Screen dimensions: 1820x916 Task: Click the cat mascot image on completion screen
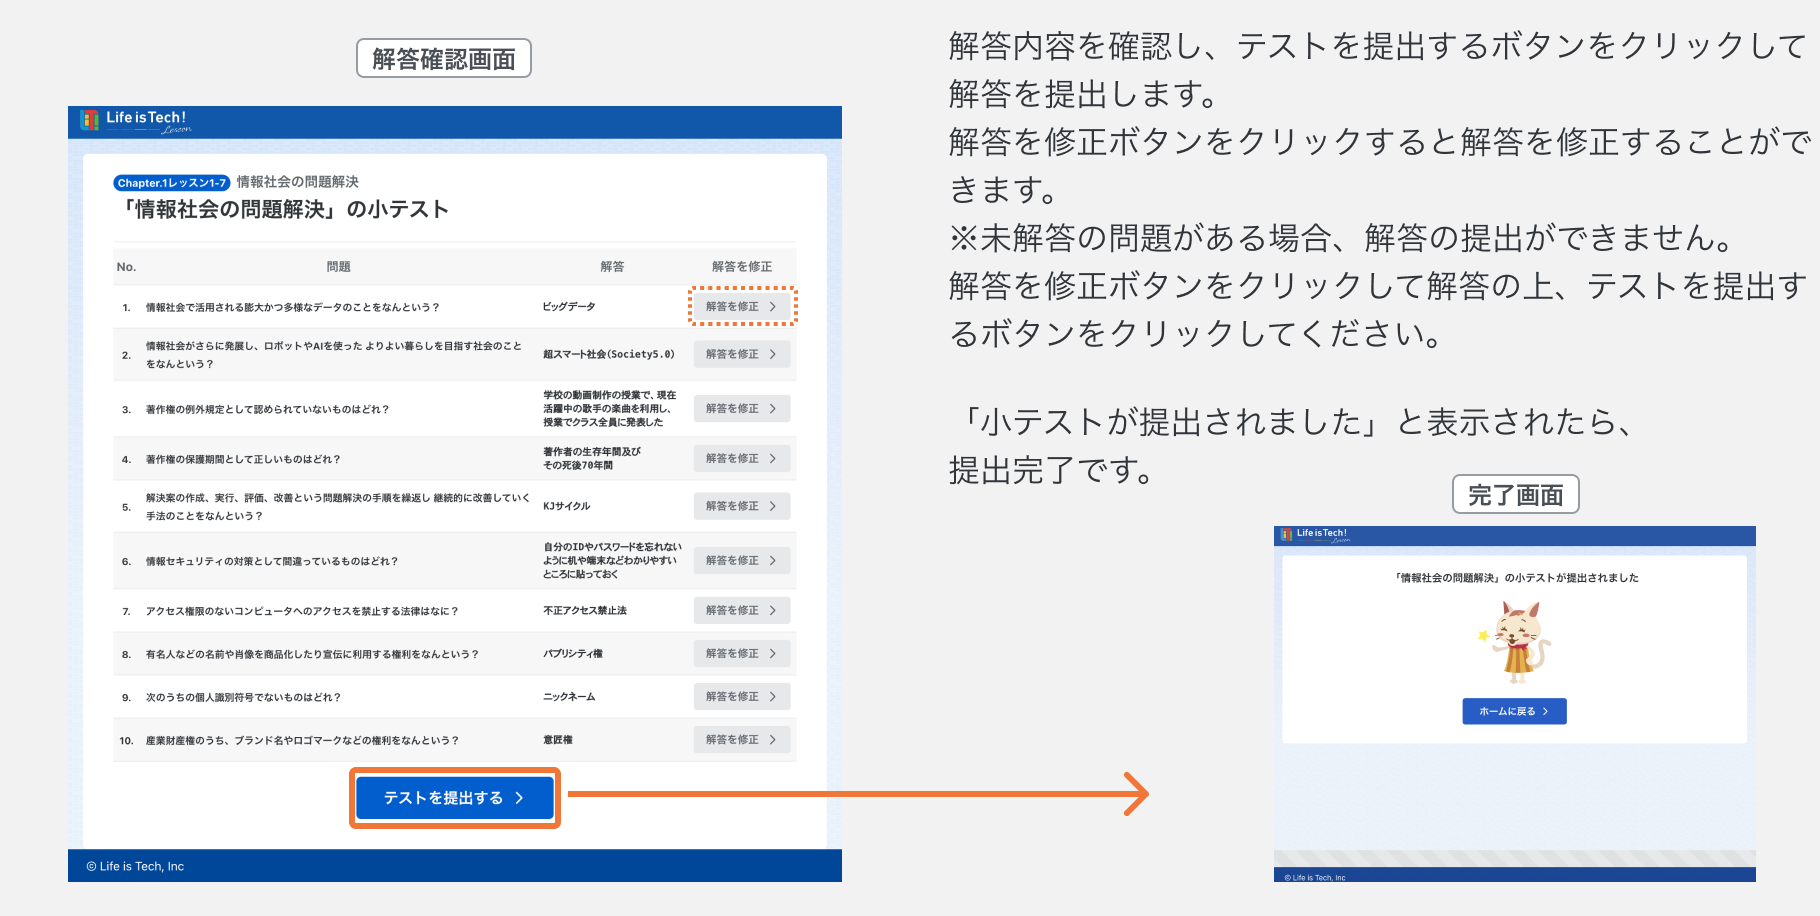(x=1516, y=643)
